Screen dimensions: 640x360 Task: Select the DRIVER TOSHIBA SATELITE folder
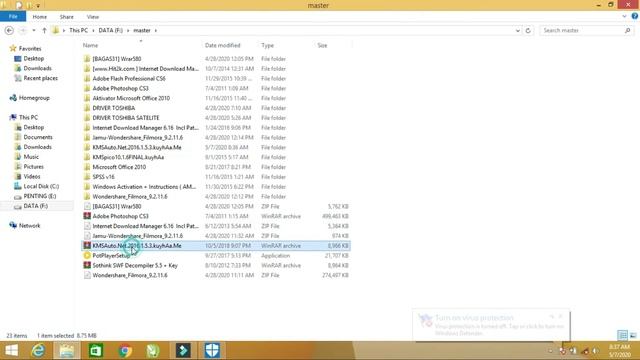click(126, 118)
